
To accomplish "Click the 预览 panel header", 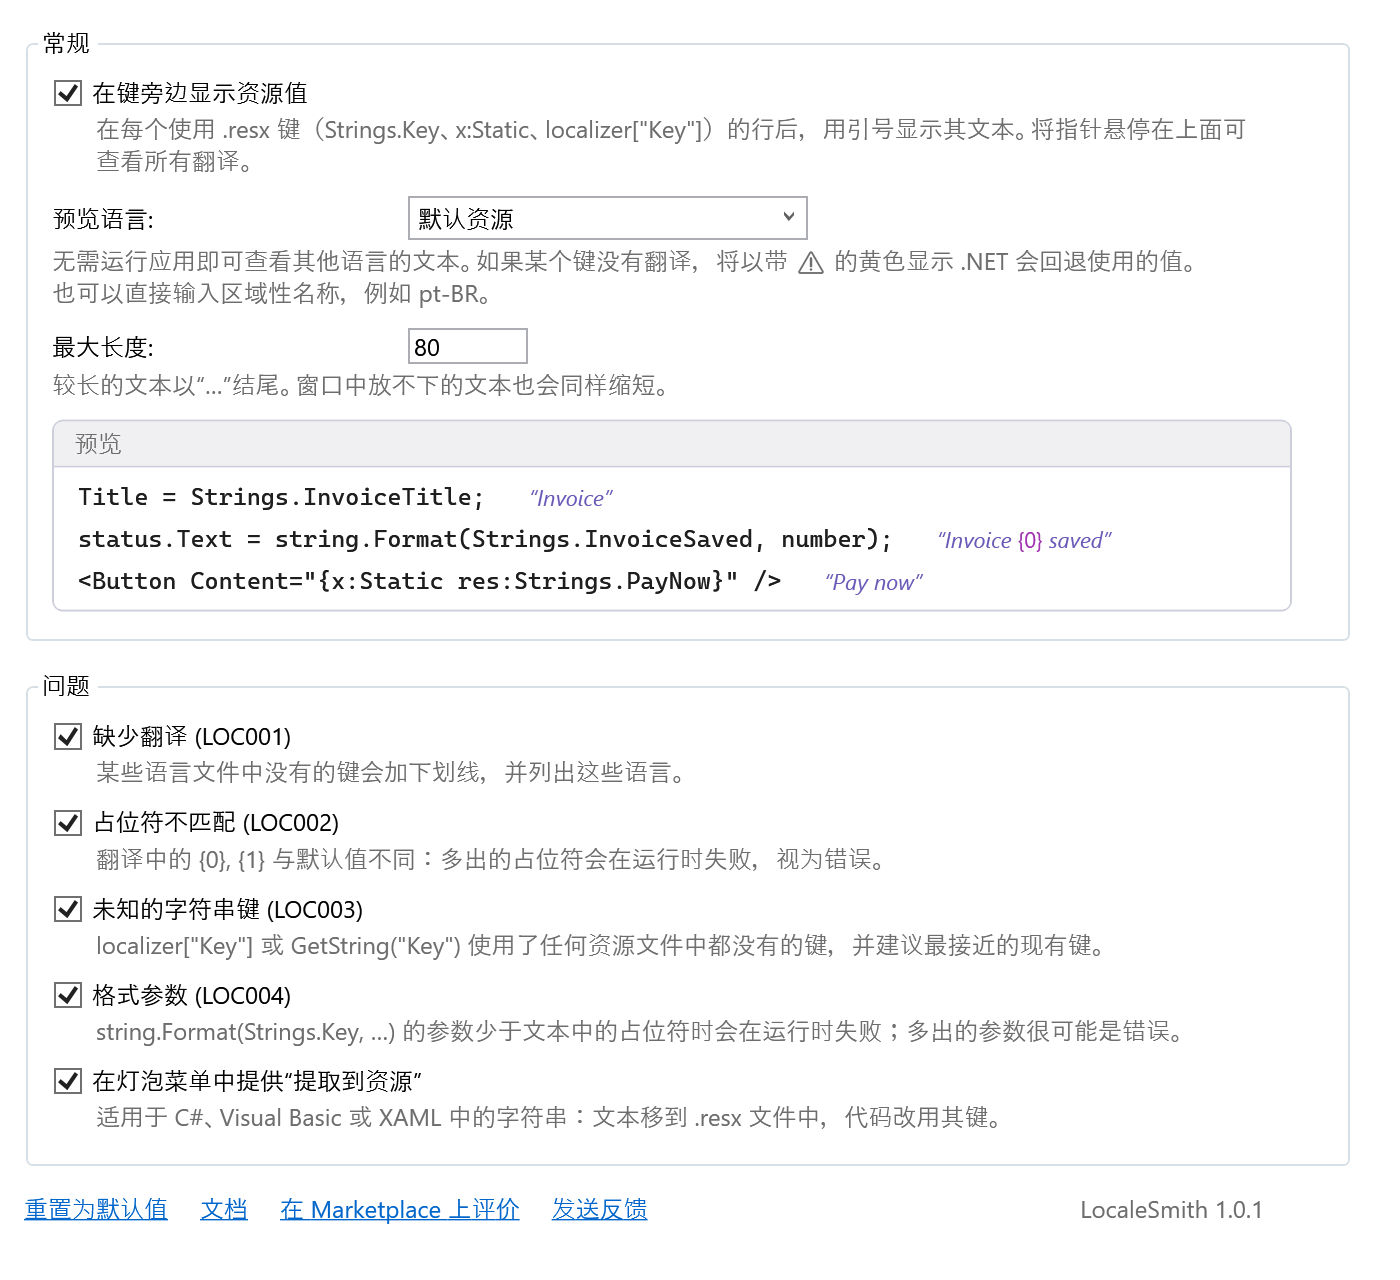I will (x=672, y=444).
